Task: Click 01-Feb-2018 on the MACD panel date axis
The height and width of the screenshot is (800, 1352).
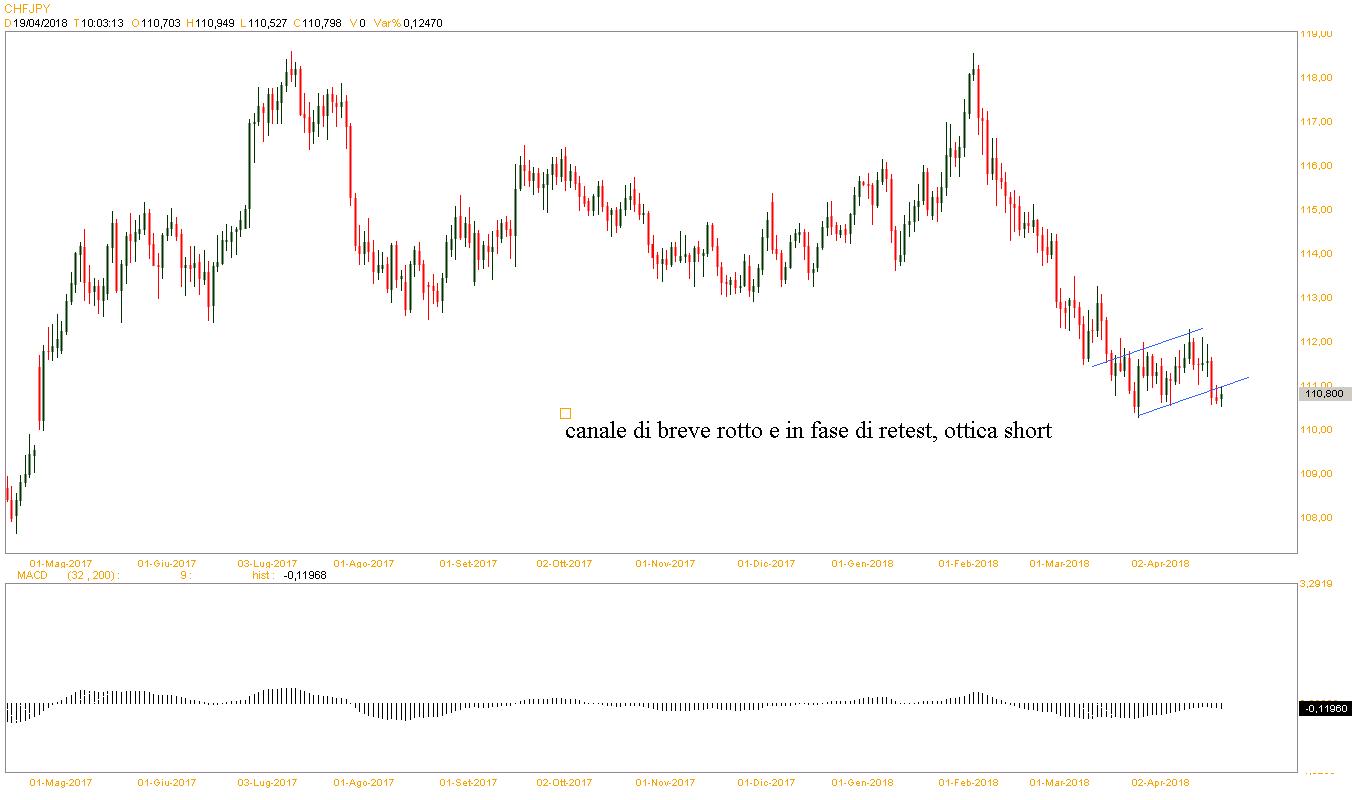Action: tap(968, 783)
